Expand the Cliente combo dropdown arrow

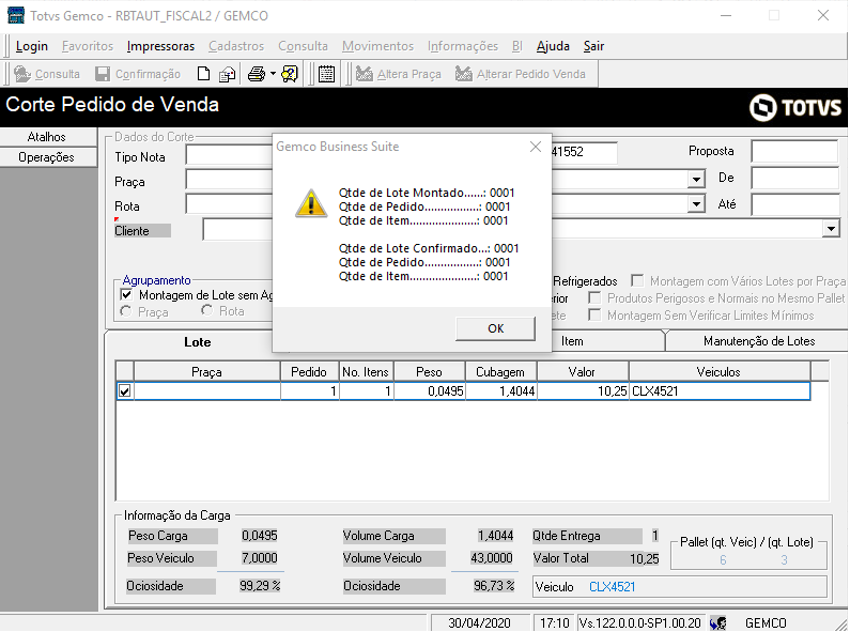point(831,229)
